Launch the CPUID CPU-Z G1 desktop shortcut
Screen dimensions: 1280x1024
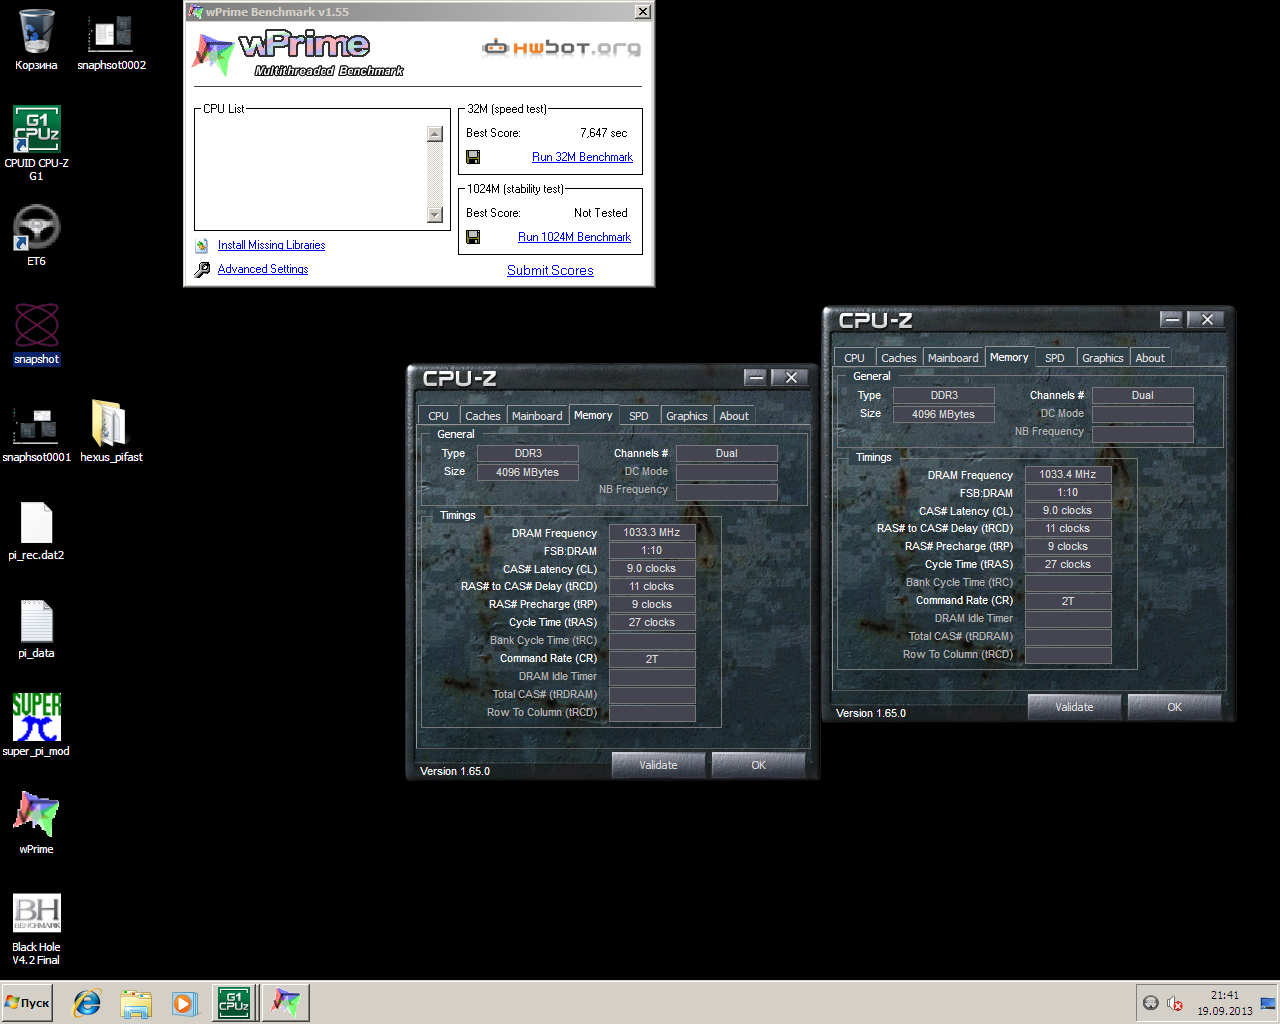[x=36, y=143]
